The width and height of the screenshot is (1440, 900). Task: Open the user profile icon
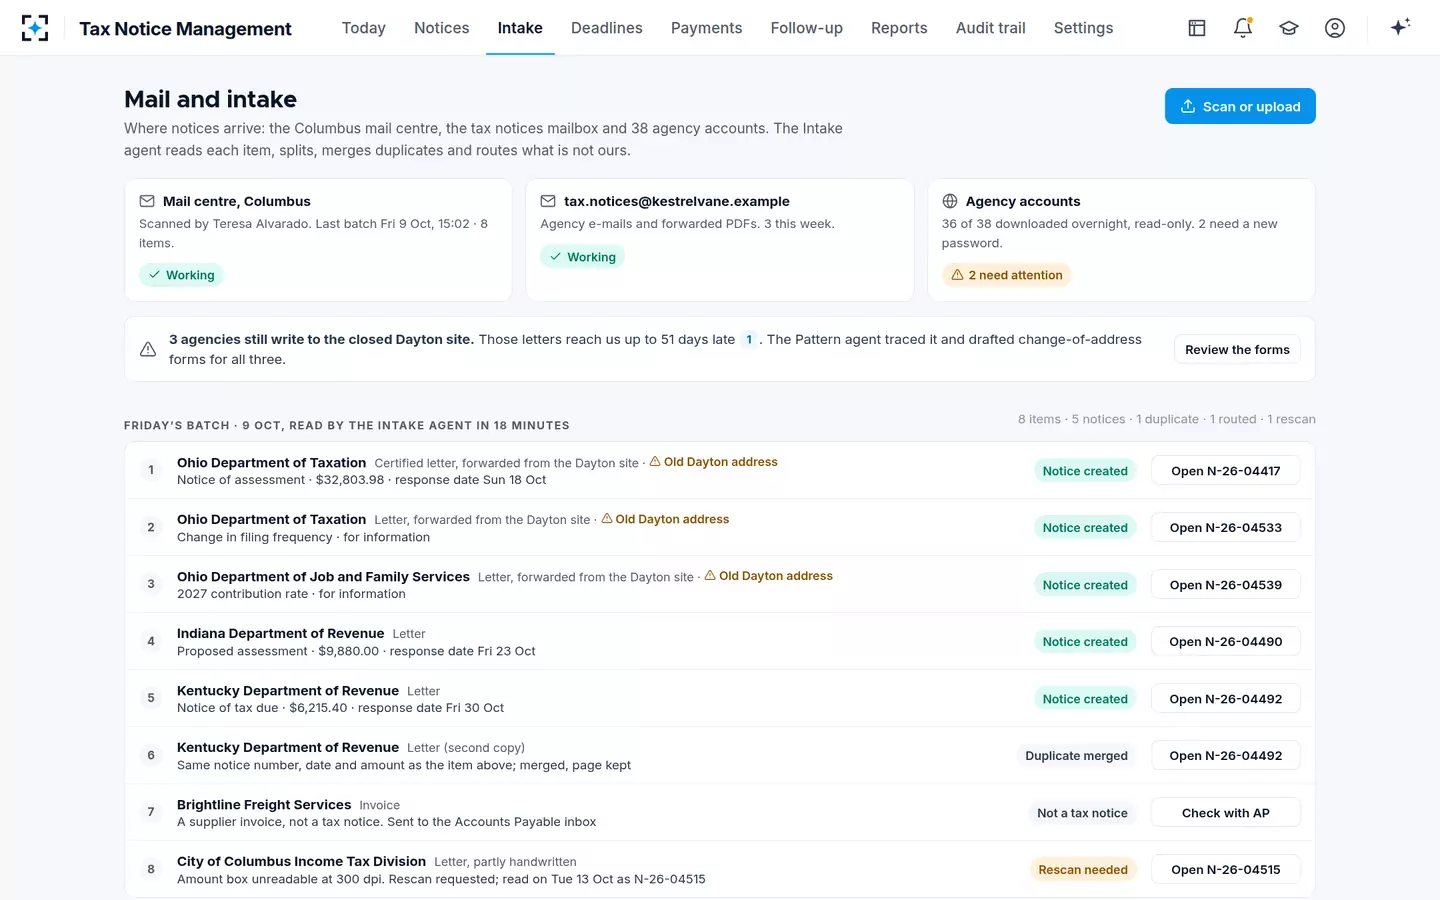[x=1335, y=28]
